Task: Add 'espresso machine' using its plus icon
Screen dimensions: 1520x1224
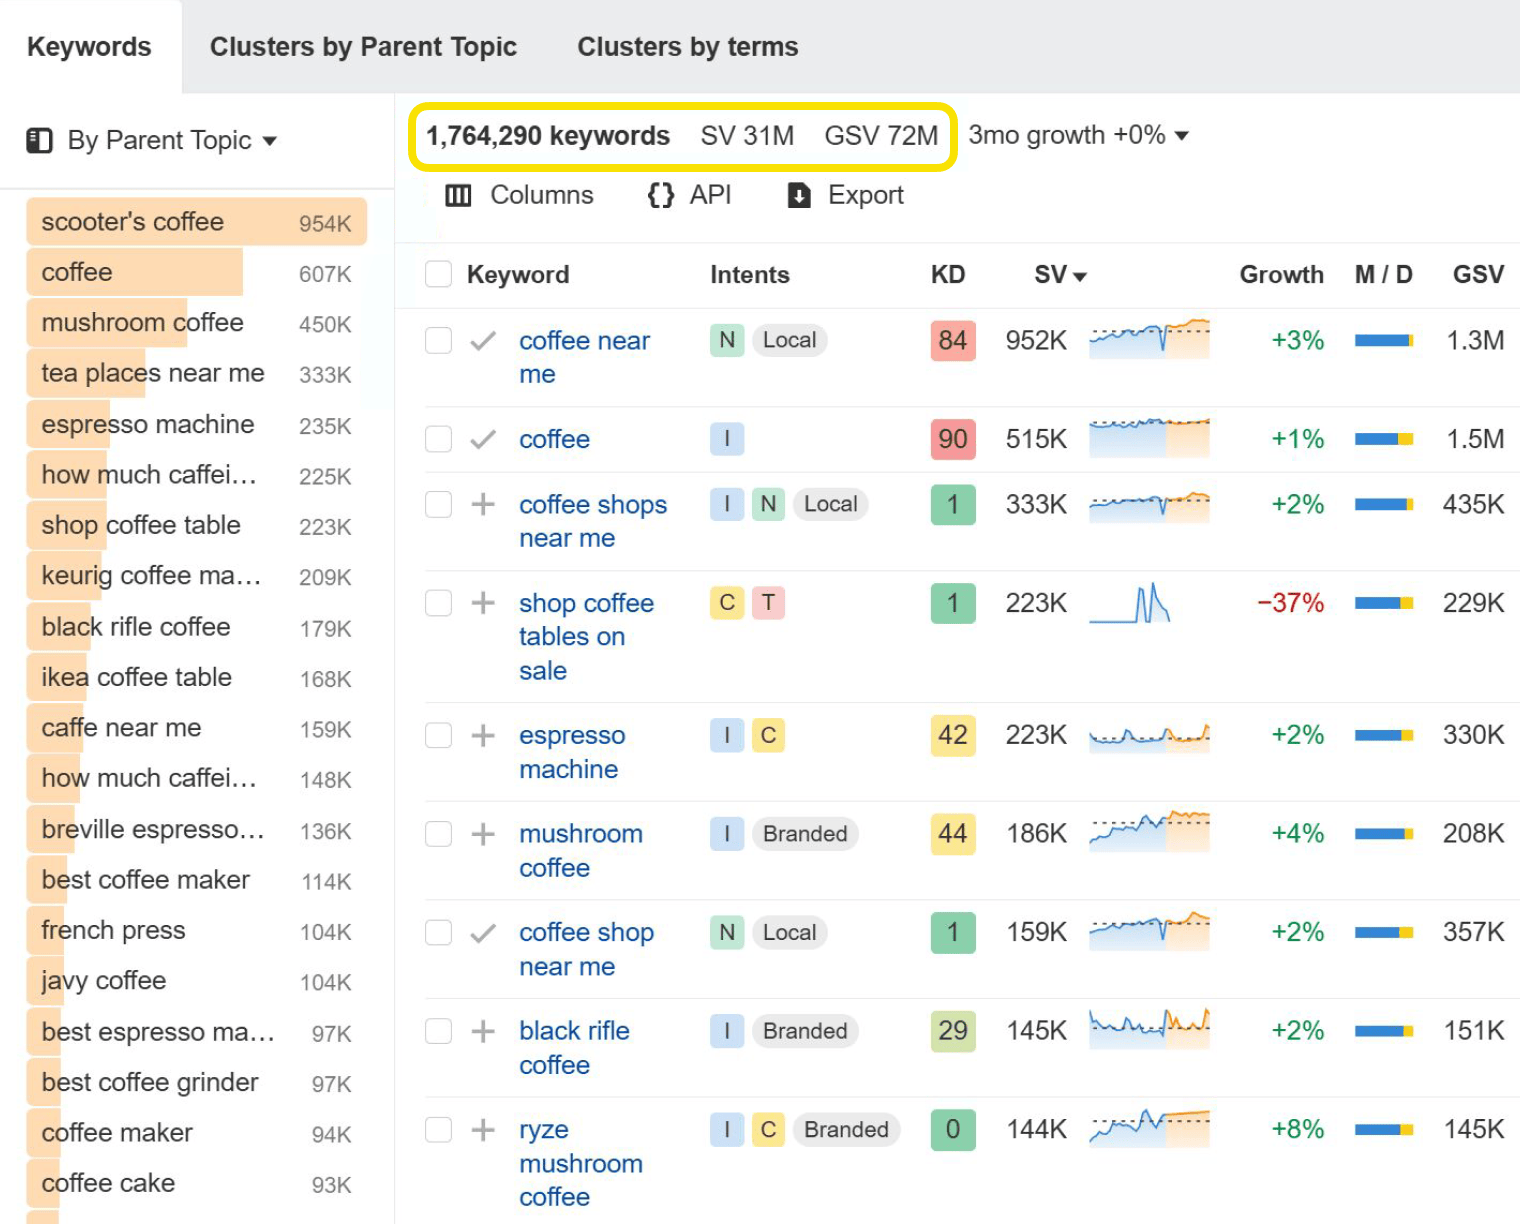Action: [x=483, y=735]
